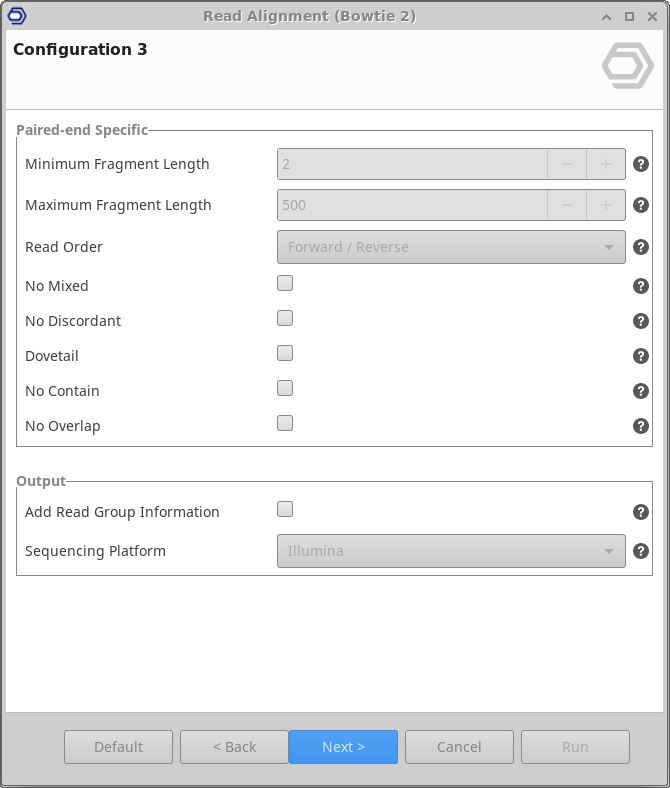This screenshot has width=670, height=788.
Task: Cancel the Bowtie 2 configuration dialog
Action: [459, 747]
